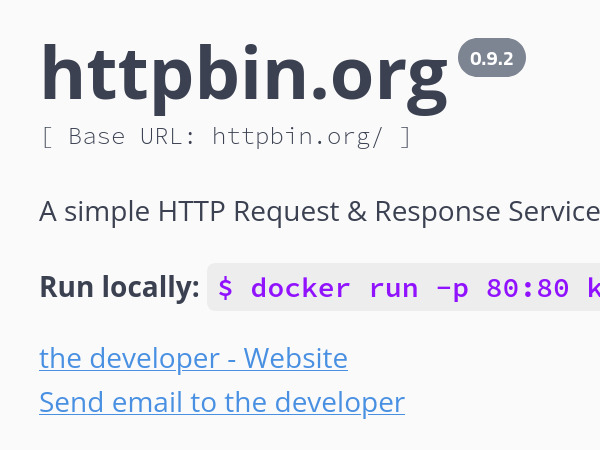The width and height of the screenshot is (600, 450).
Task: Click the httpbin.org page title
Action: (x=244, y=79)
